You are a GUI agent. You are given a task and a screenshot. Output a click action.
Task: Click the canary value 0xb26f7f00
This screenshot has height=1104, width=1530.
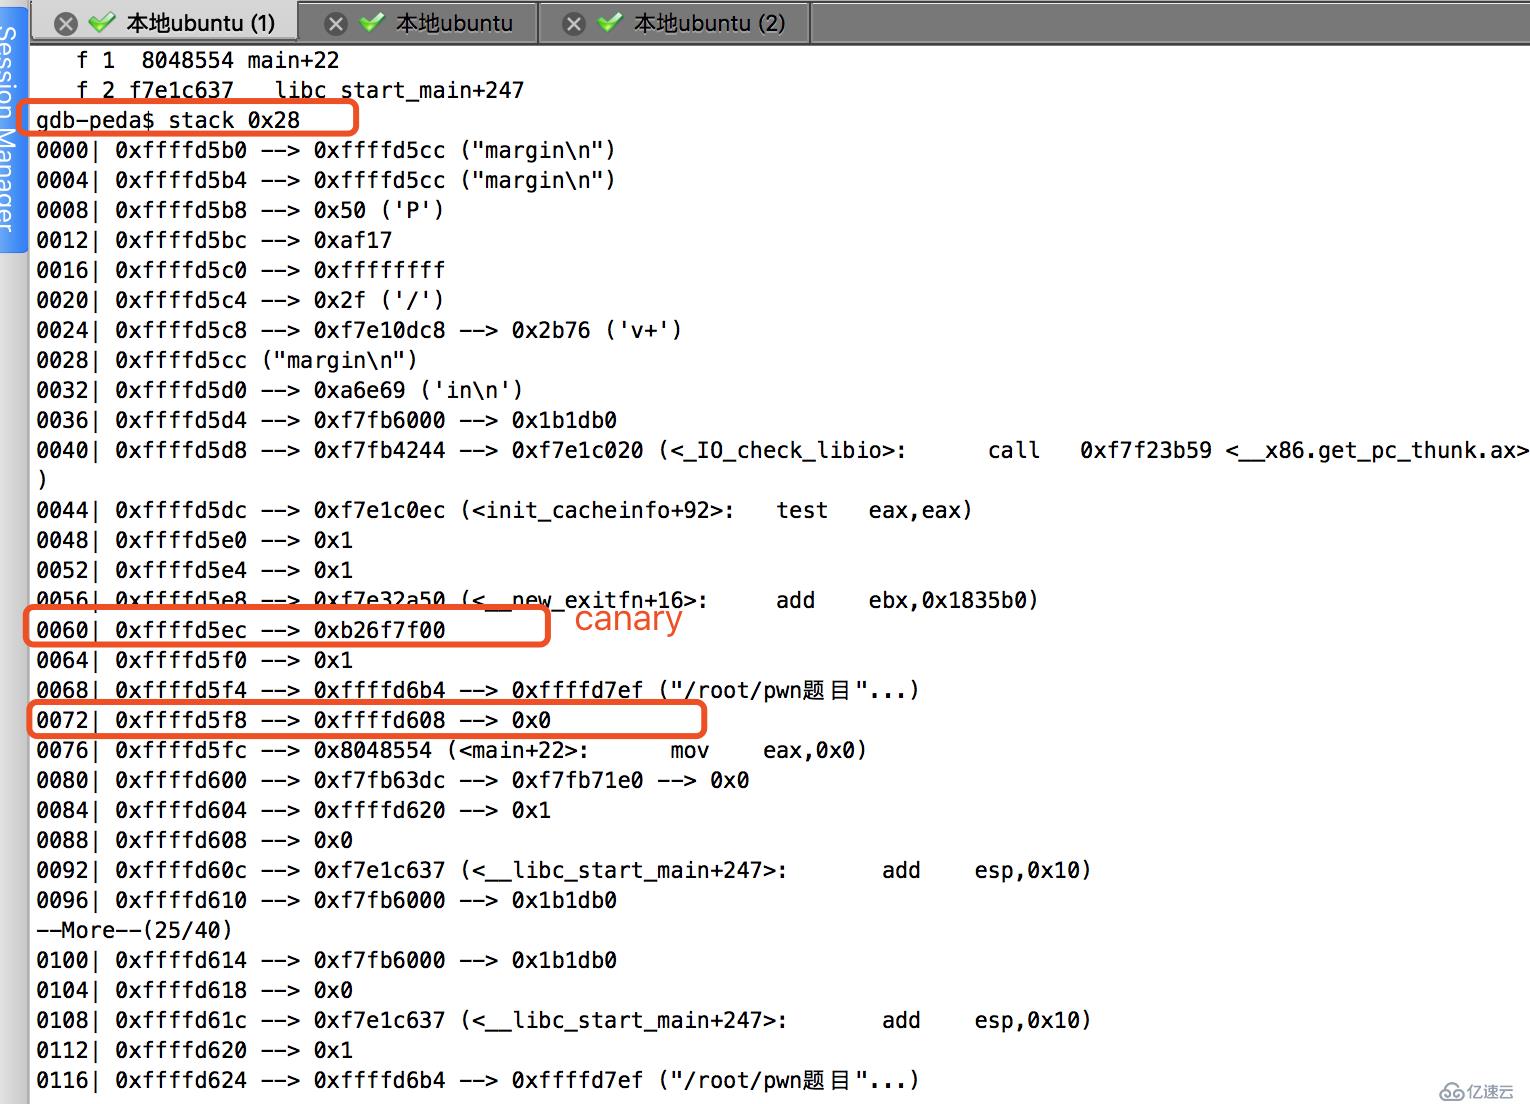379,630
